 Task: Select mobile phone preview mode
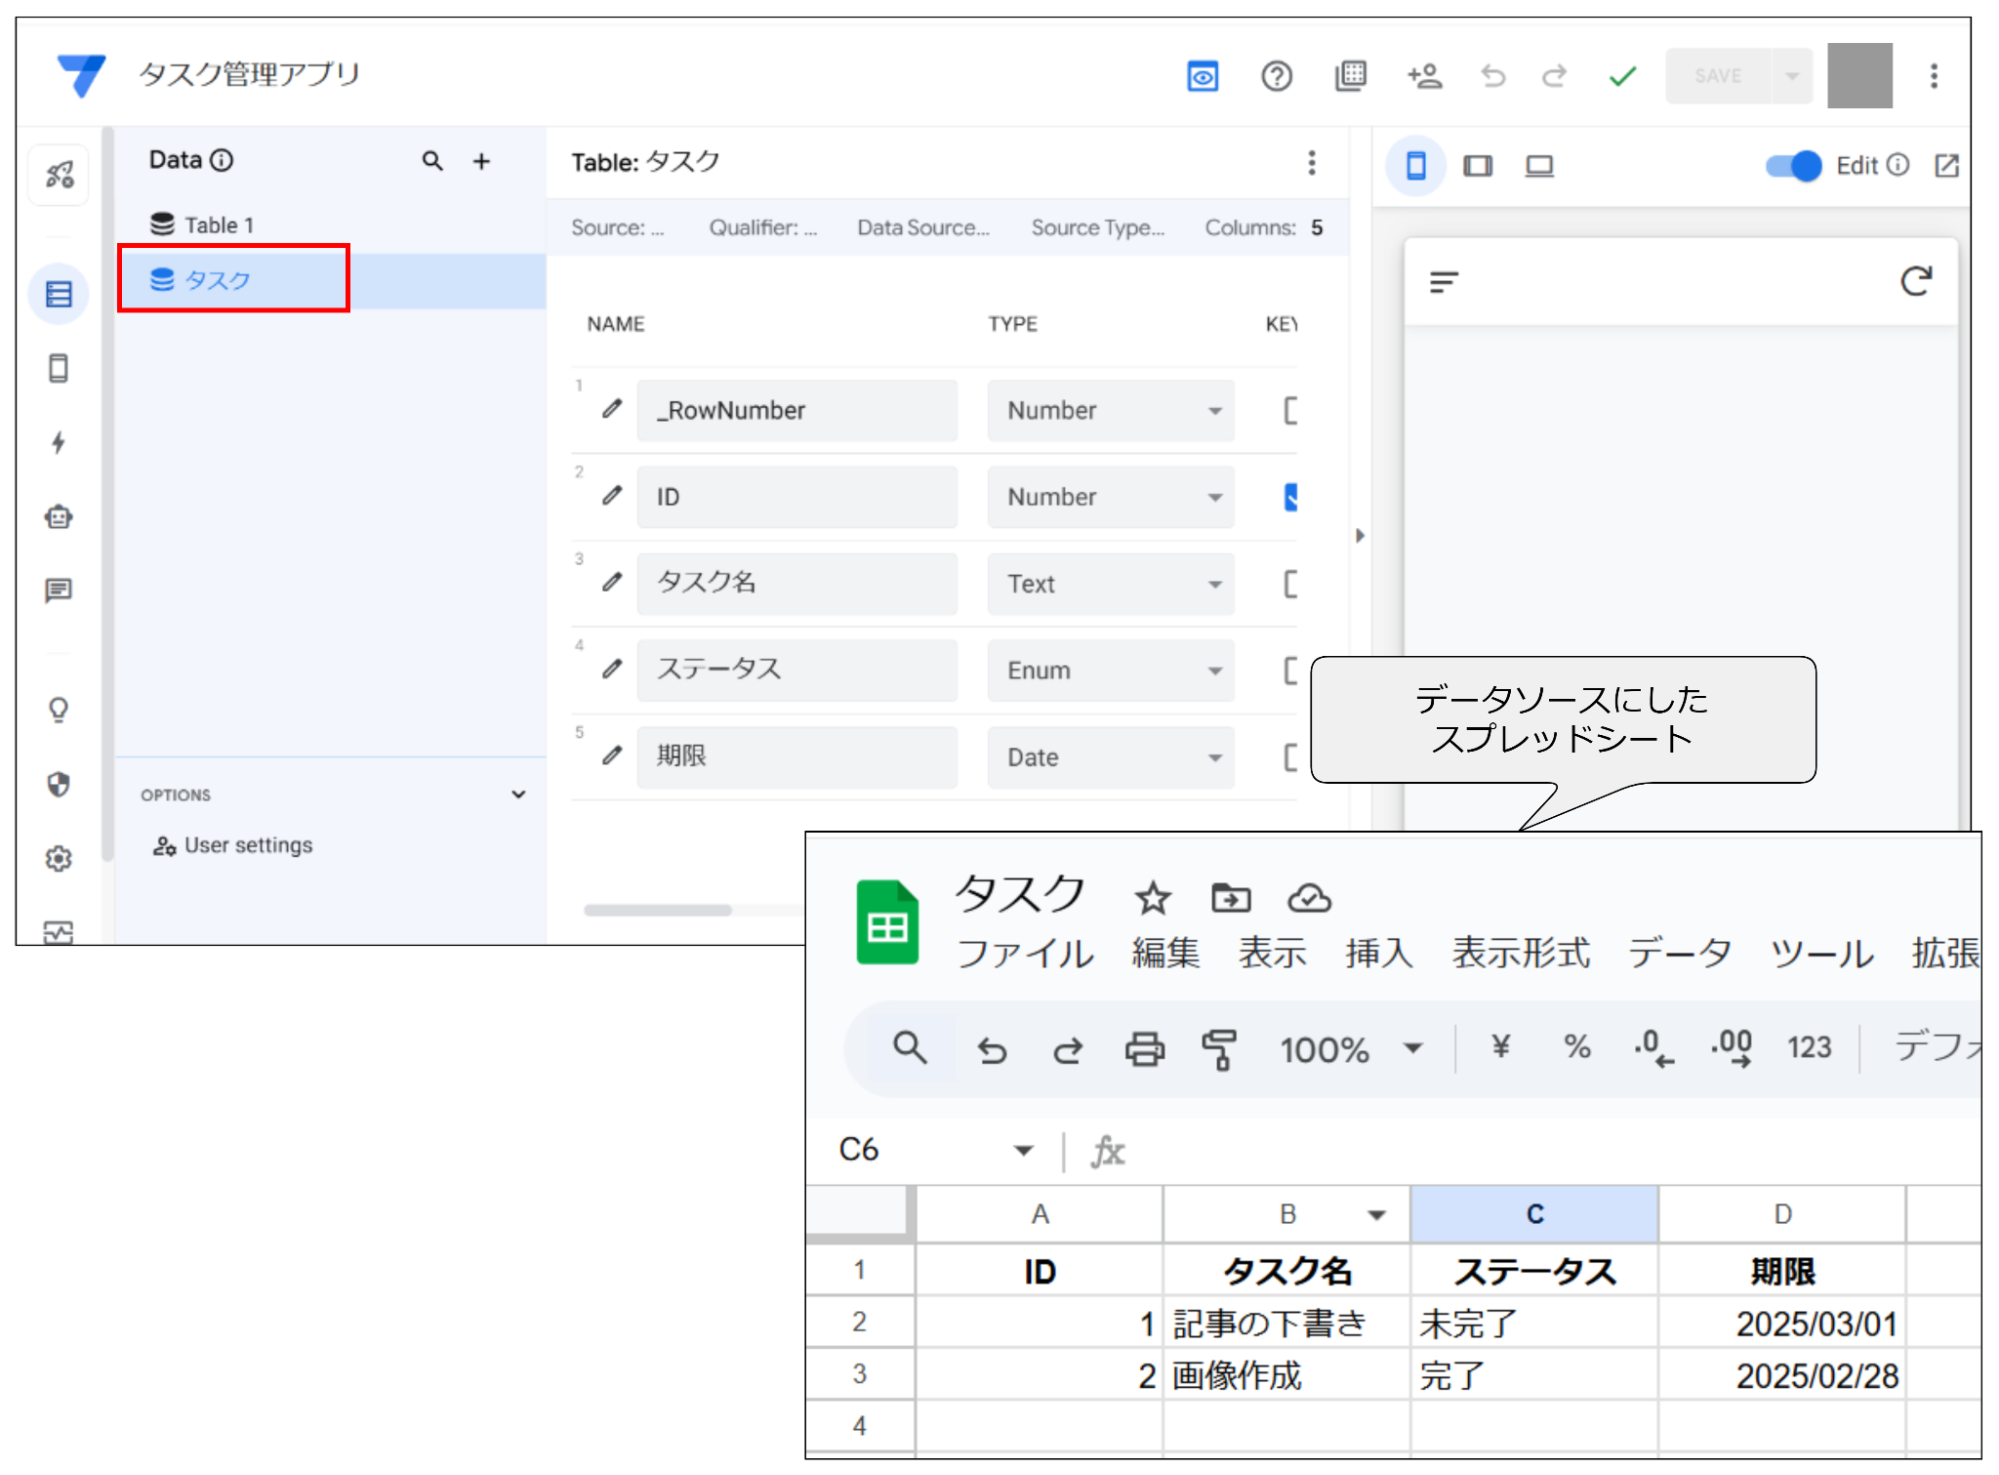pos(1415,165)
